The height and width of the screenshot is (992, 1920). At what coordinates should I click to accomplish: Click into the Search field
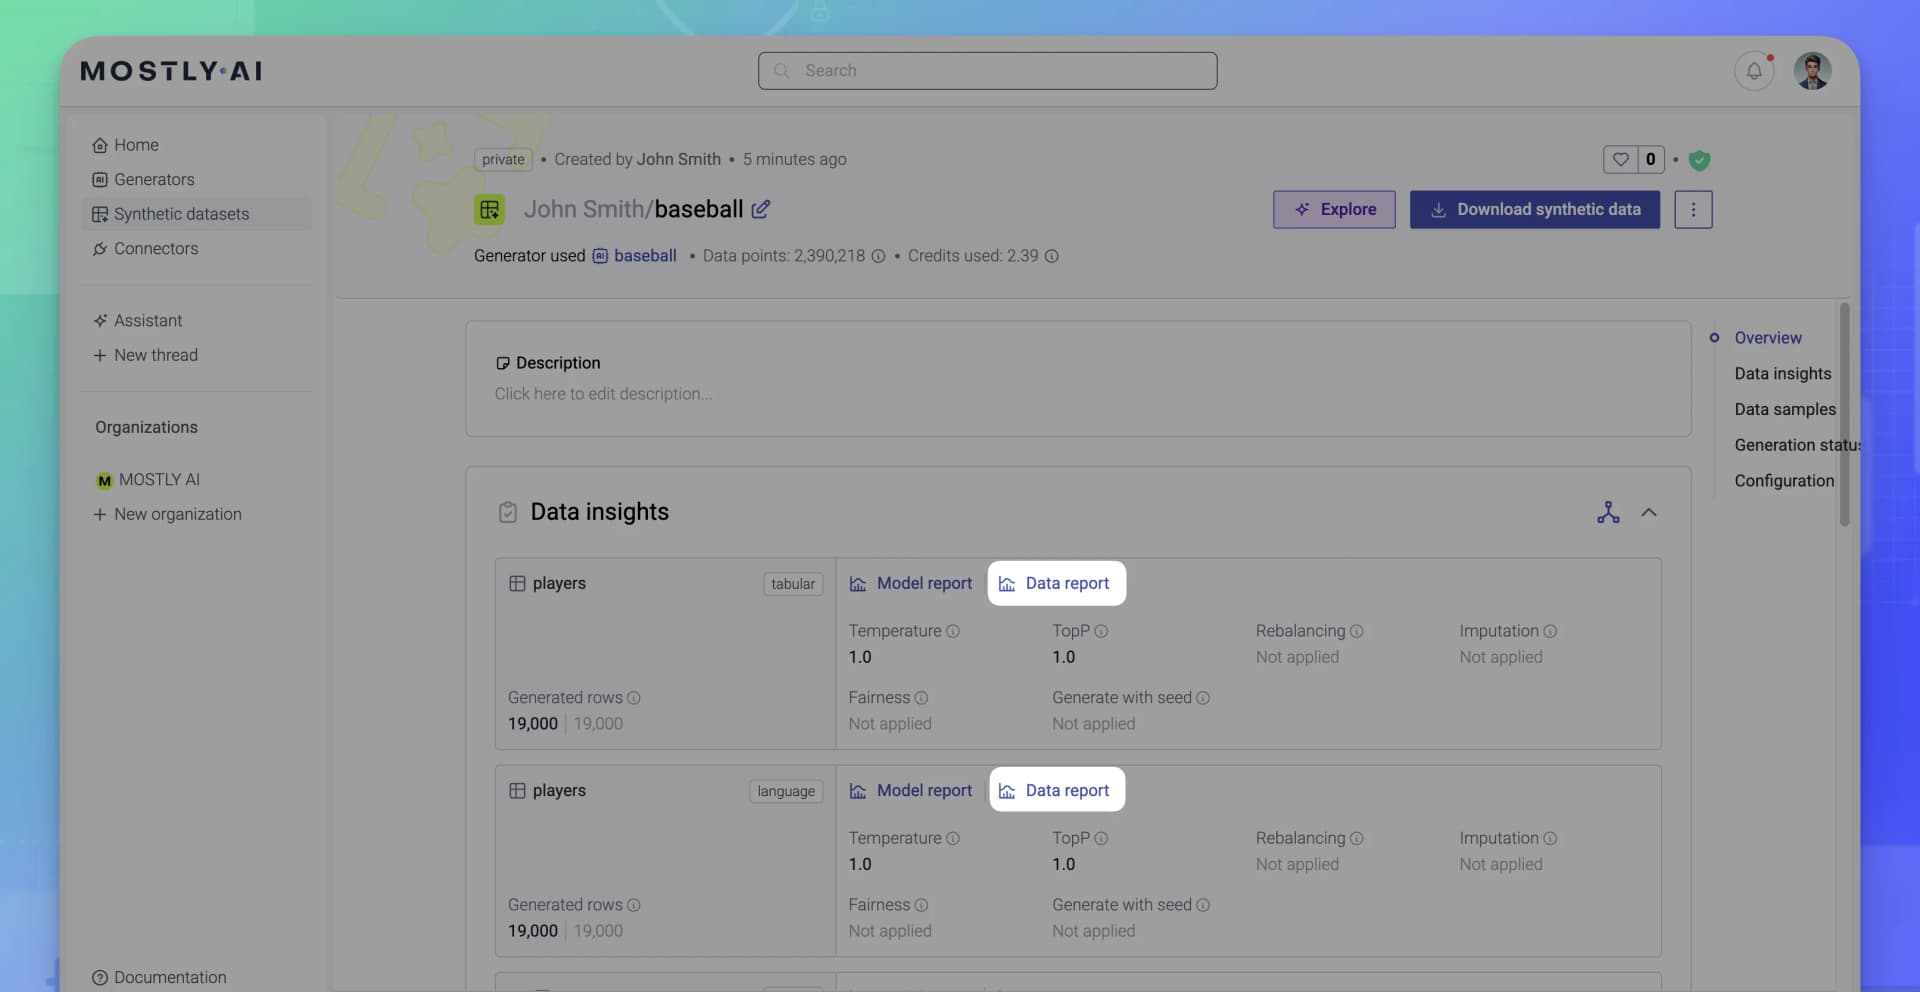tap(987, 70)
